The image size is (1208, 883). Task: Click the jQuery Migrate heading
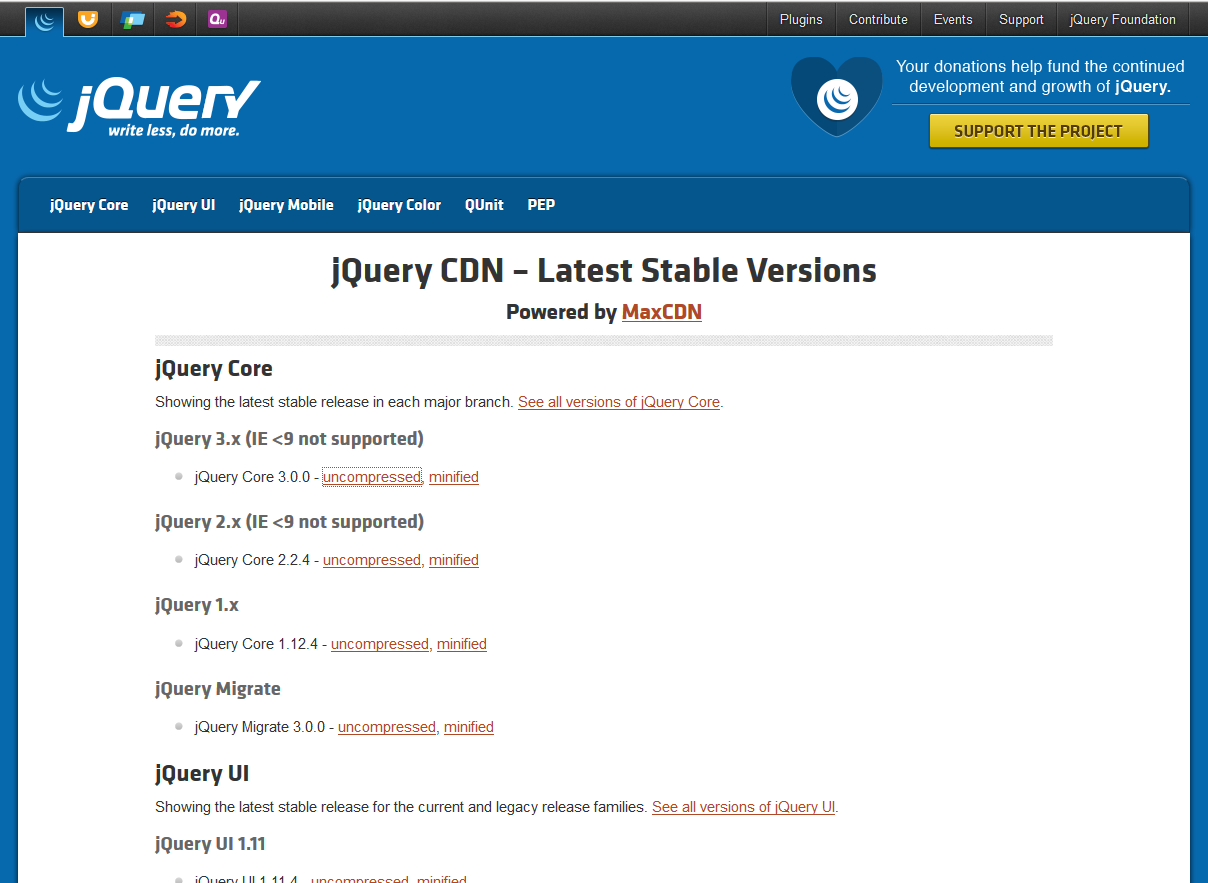coord(218,689)
